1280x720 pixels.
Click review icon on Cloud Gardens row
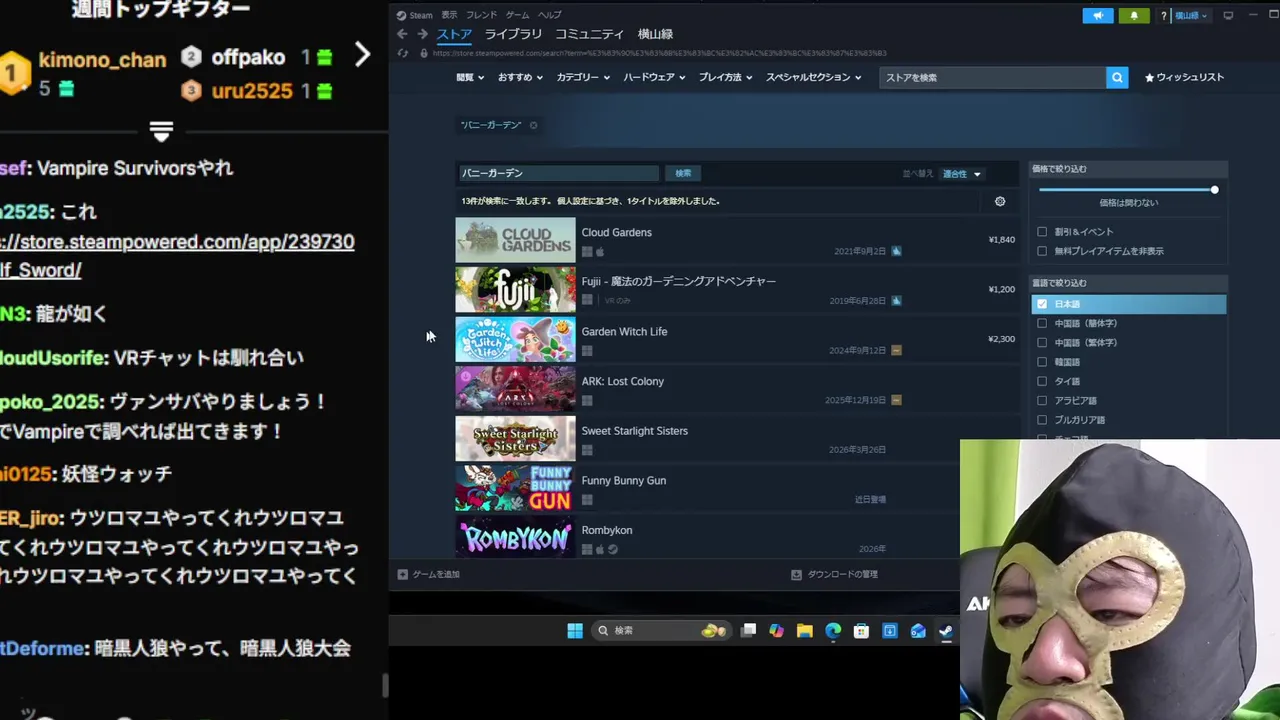click(x=896, y=251)
